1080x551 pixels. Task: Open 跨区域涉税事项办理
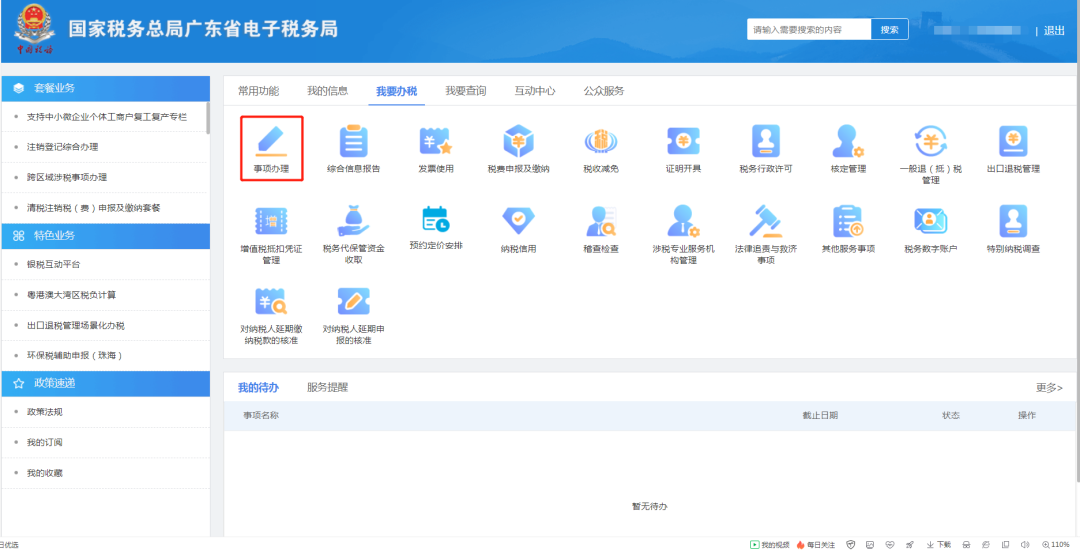[67, 178]
